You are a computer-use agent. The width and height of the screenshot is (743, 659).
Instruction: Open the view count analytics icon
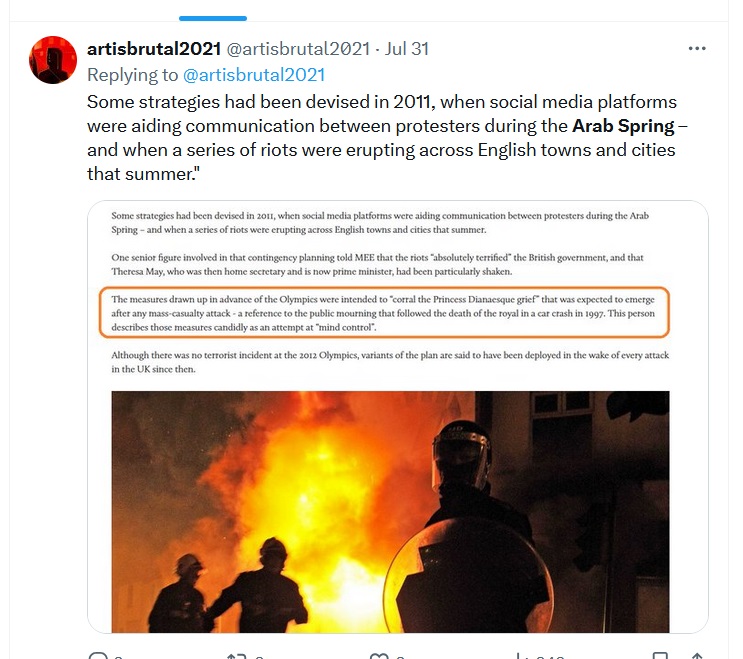(521, 656)
